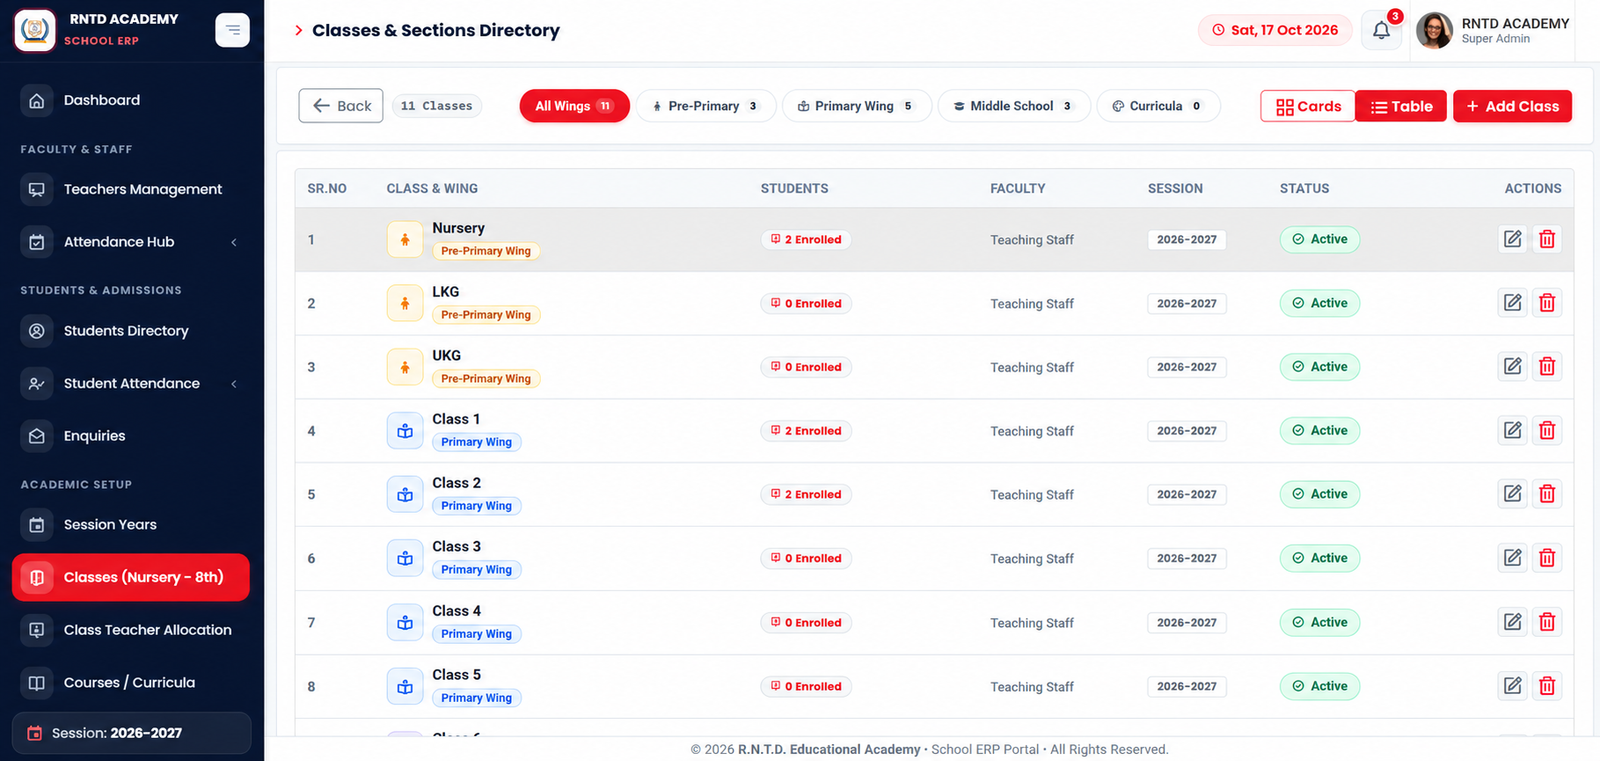Click the Class 1 wing icon
The width and height of the screenshot is (1600, 761).
(405, 431)
